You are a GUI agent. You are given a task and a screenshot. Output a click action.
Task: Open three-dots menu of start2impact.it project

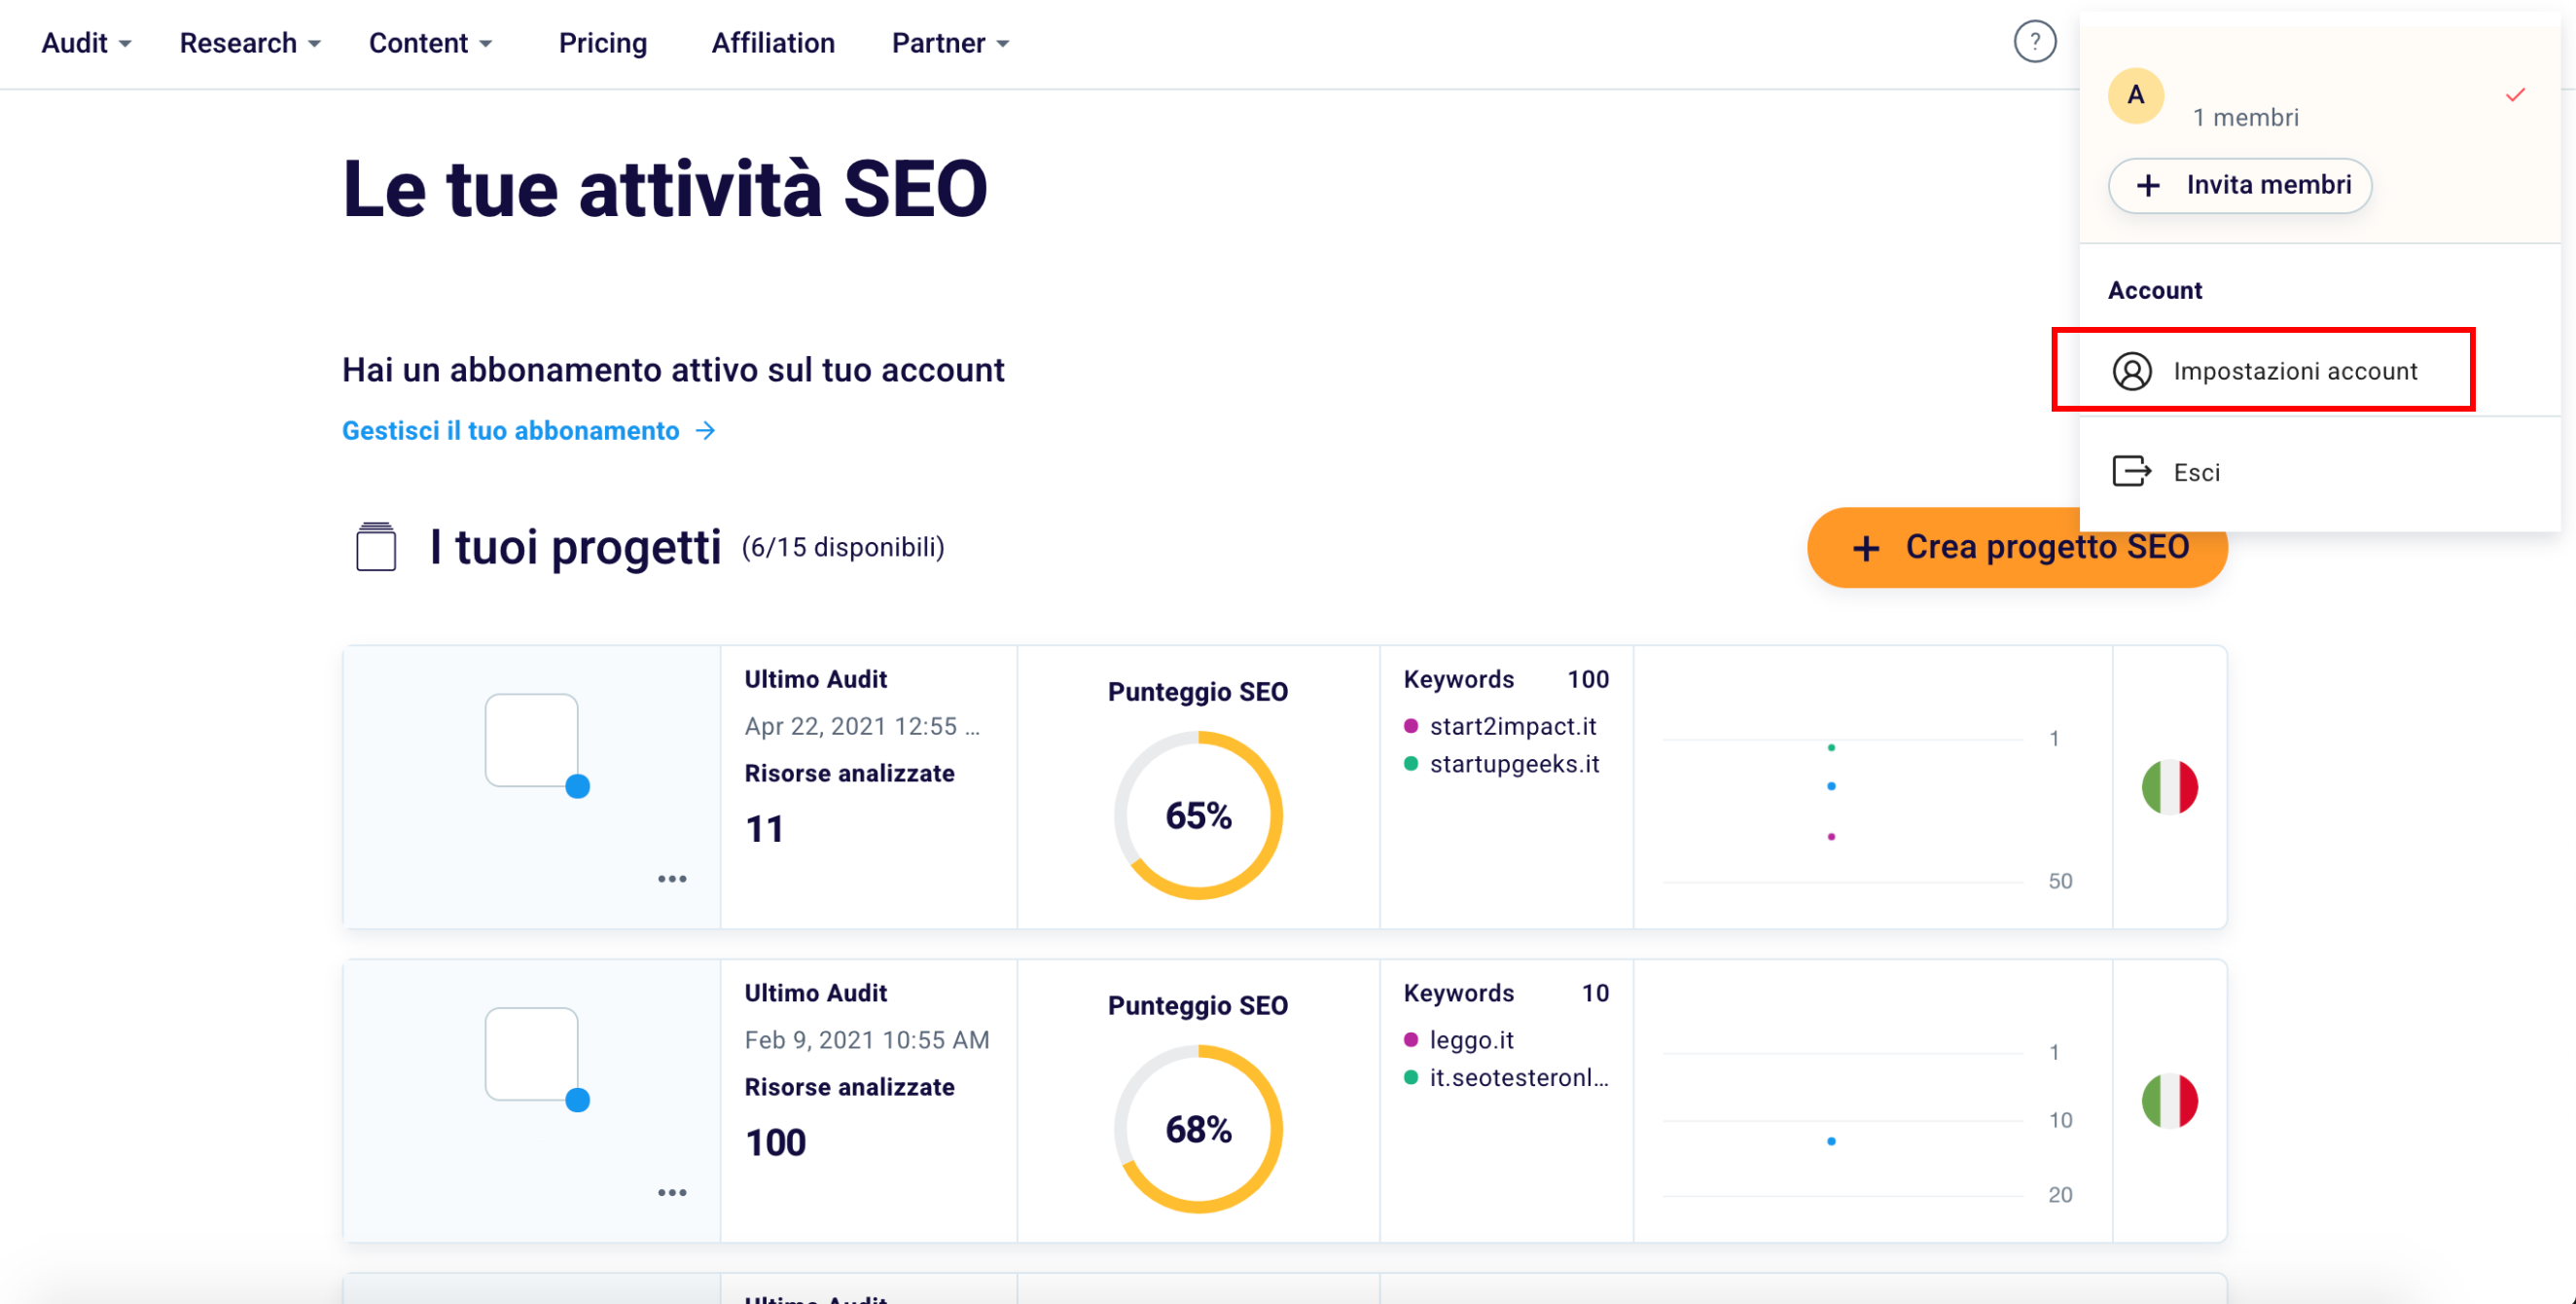coord(672,879)
